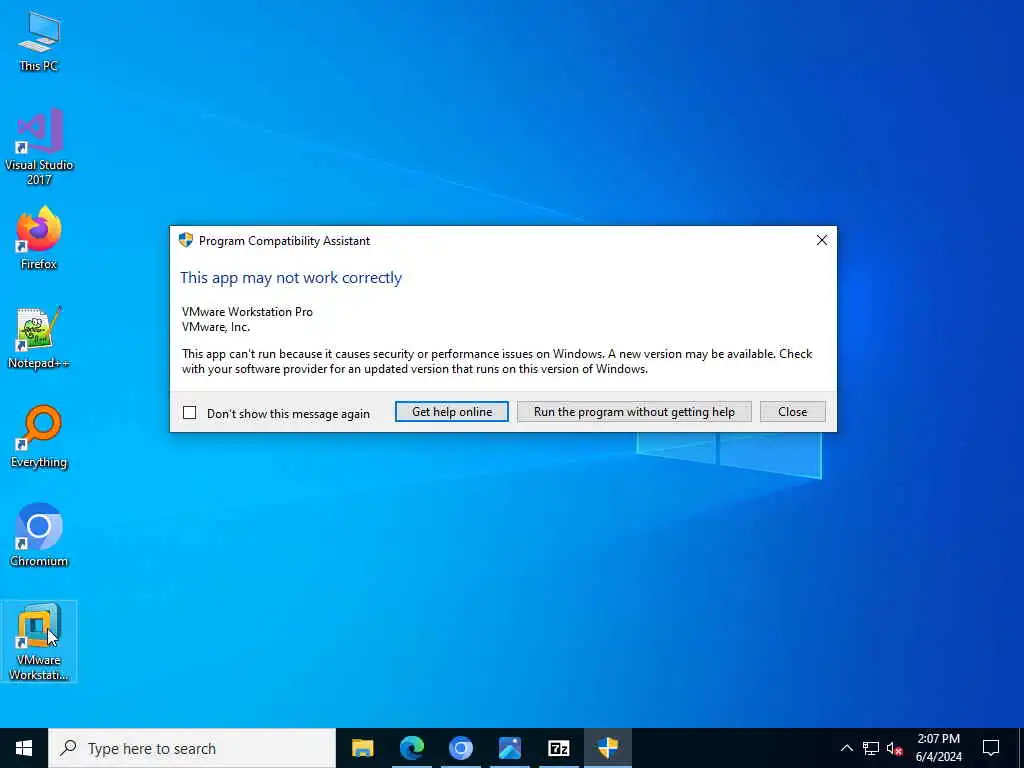Show hidden system tray icons
This screenshot has width=1024, height=768.
coord(846,748)
